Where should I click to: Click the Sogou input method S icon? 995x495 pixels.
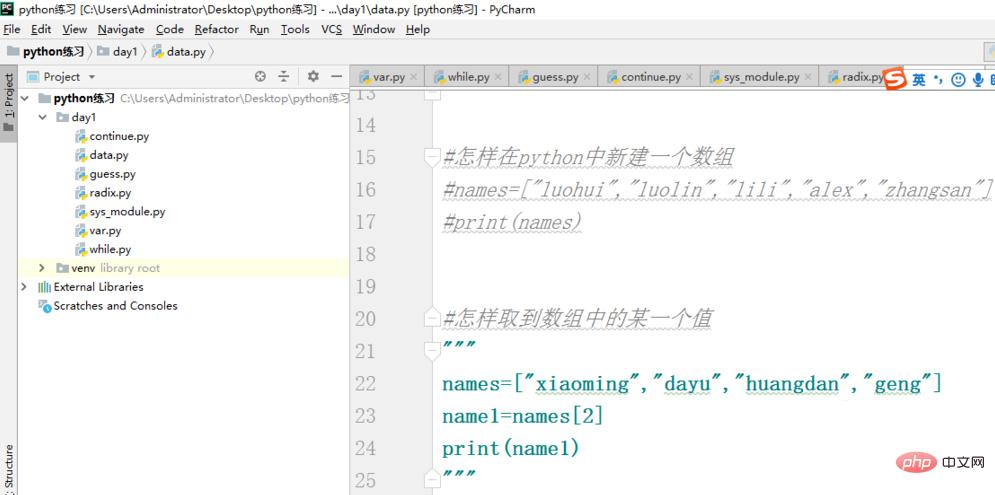click(895, 79)
